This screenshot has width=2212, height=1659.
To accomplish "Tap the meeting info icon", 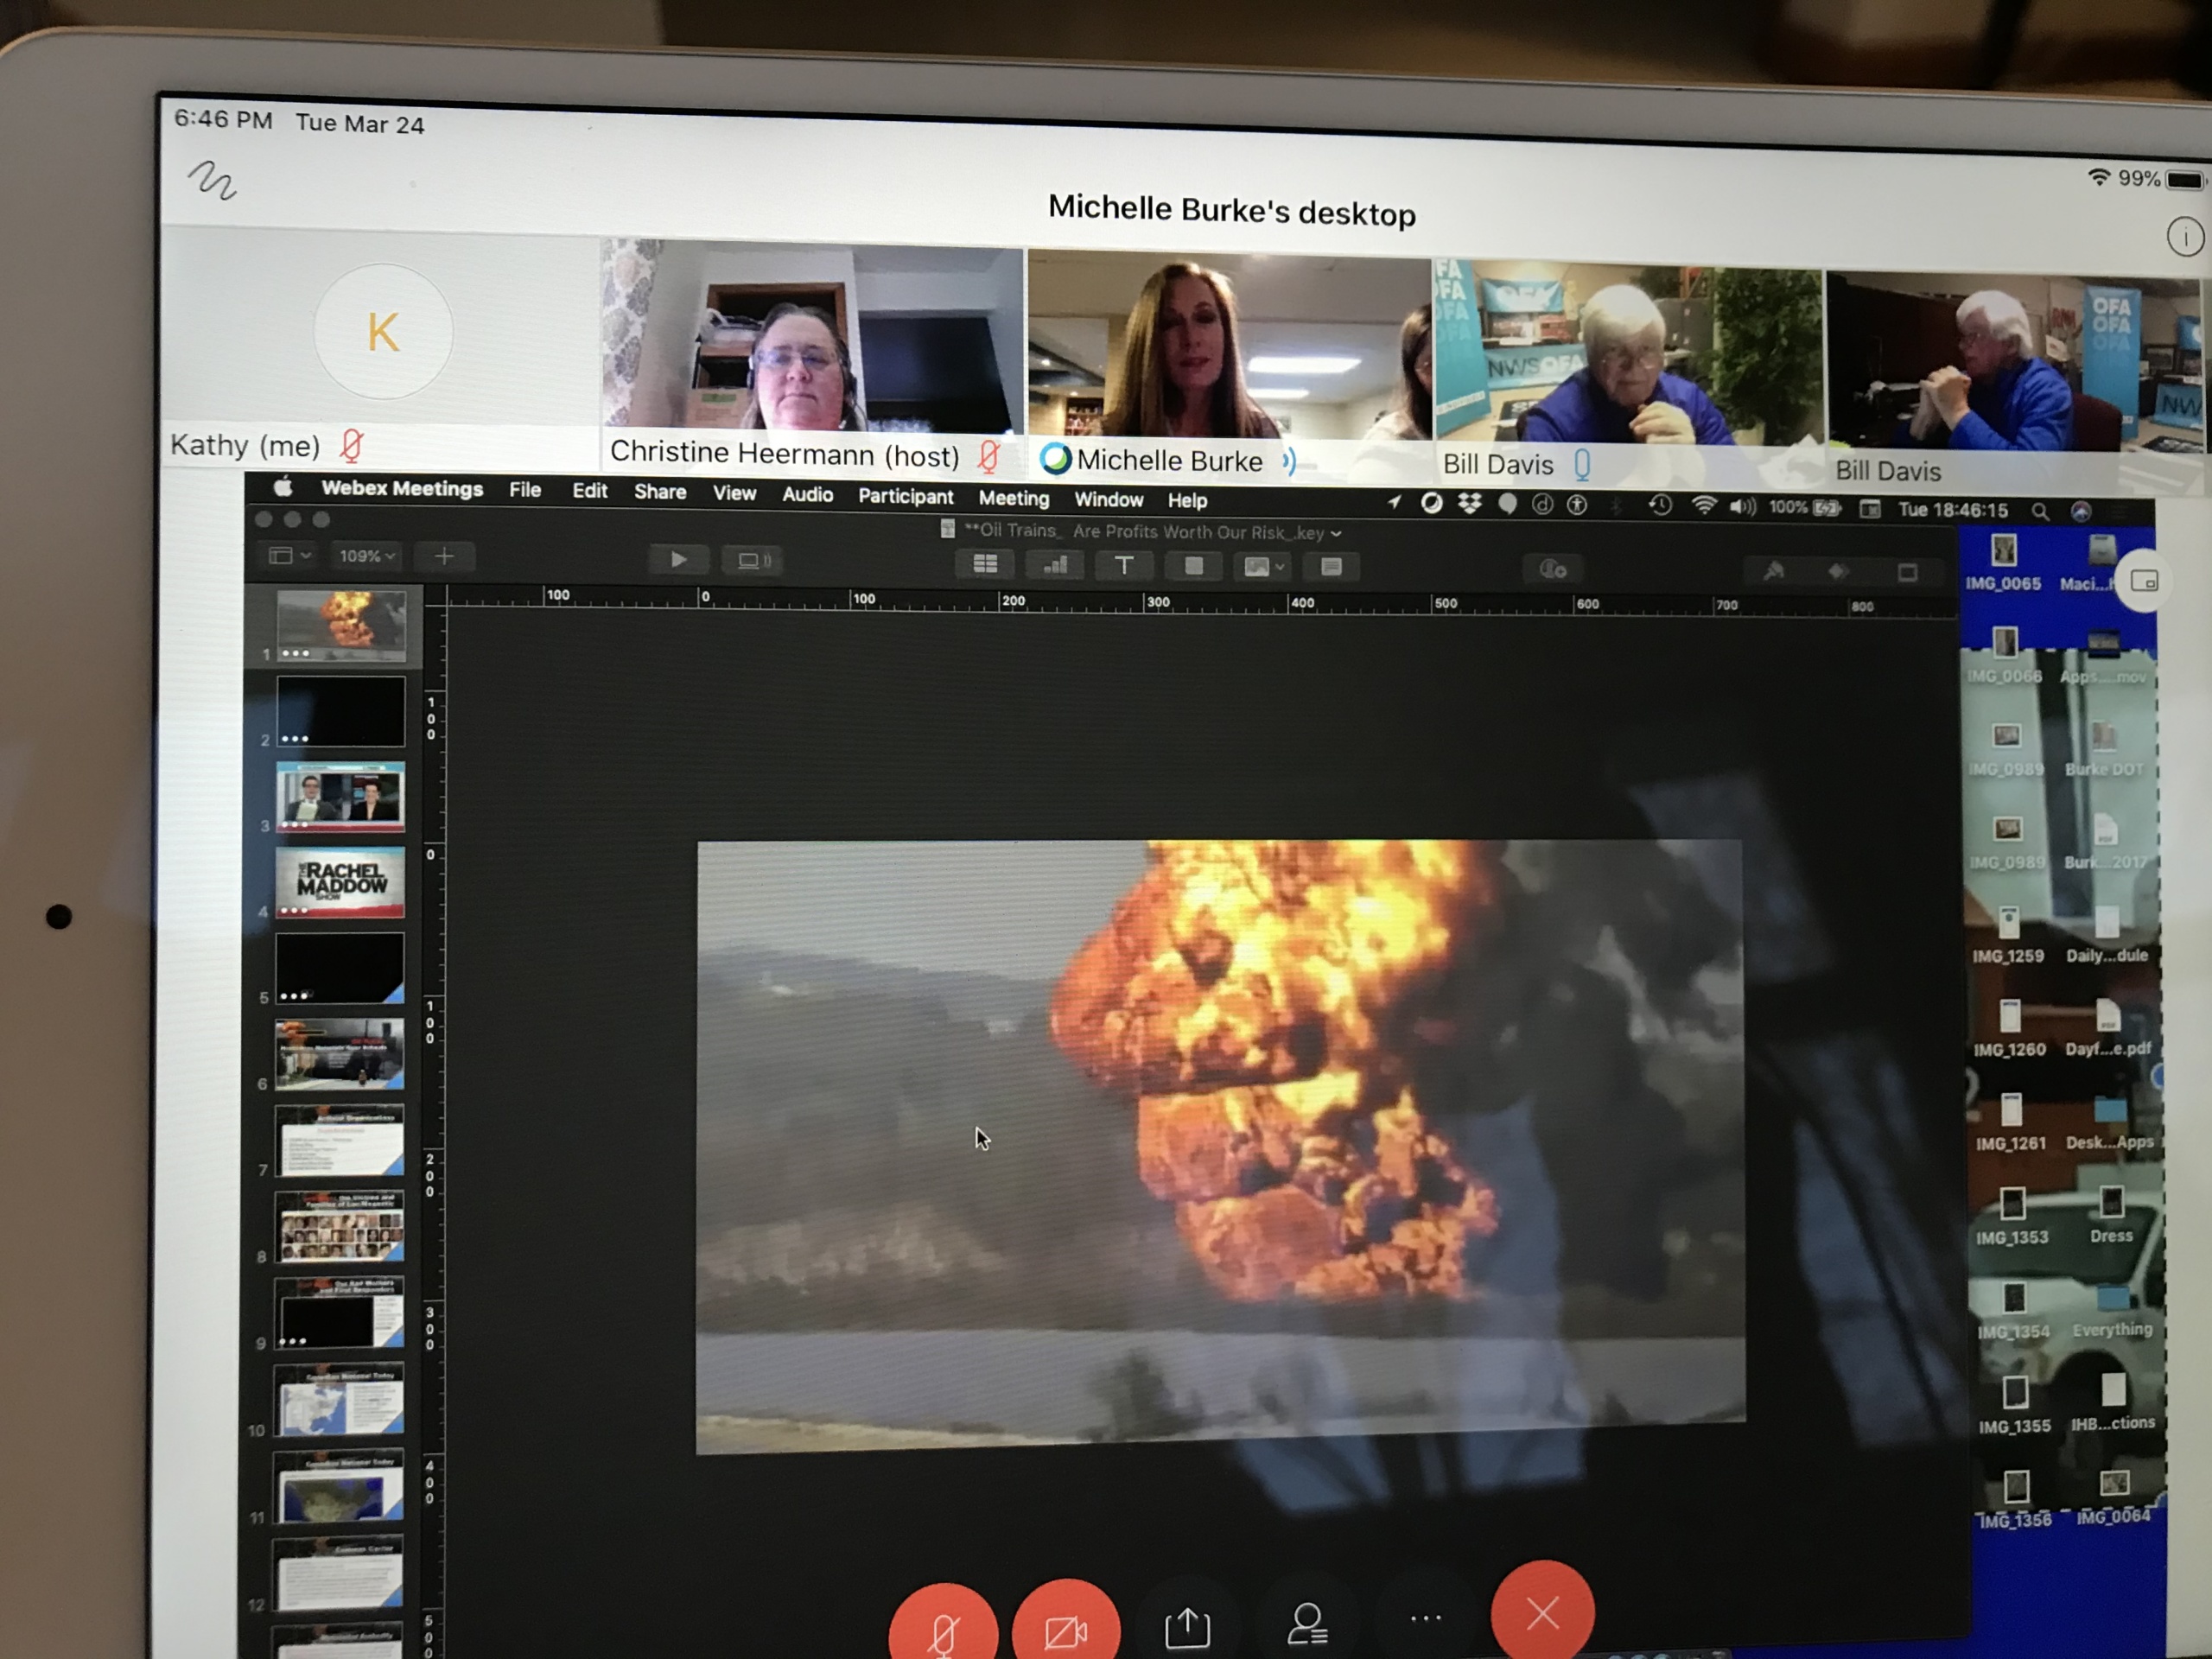I will [x=2184, y=237].
